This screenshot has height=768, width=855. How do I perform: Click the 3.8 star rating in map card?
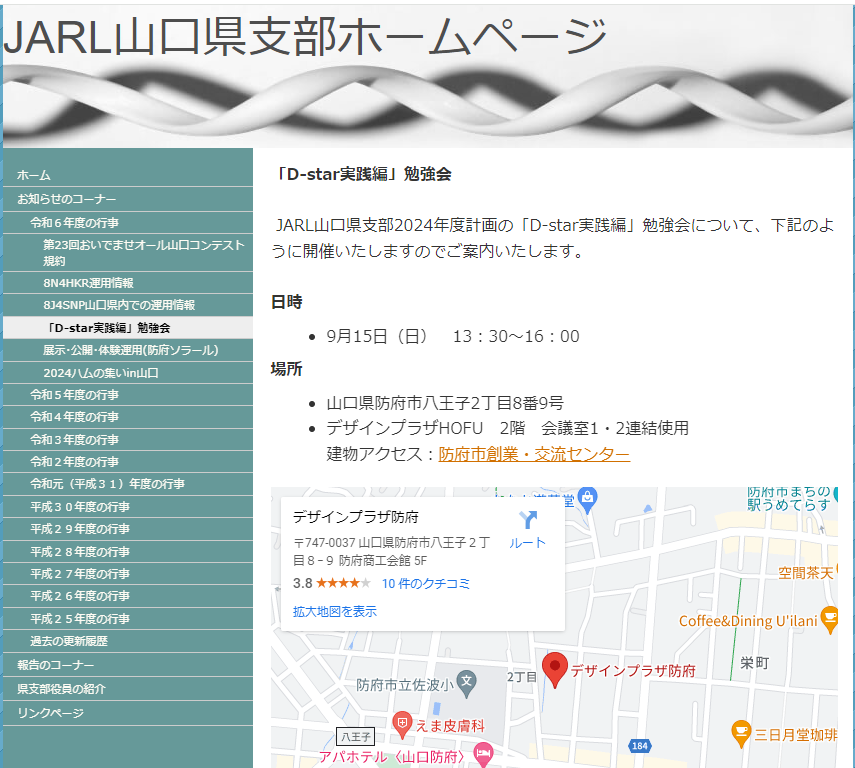coord(332,584)
